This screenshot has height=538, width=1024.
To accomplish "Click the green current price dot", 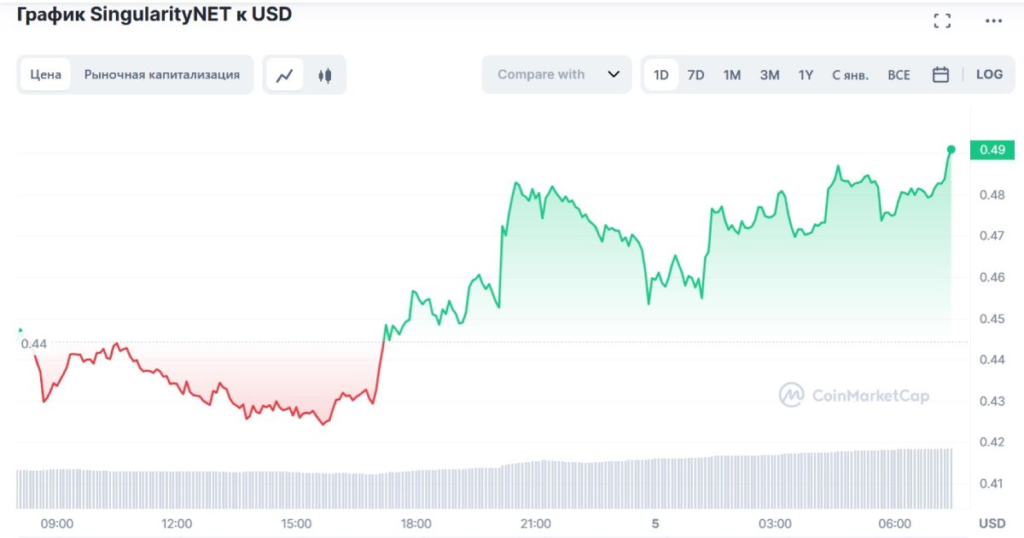I will pyautogui.click(x=950, y=149).
